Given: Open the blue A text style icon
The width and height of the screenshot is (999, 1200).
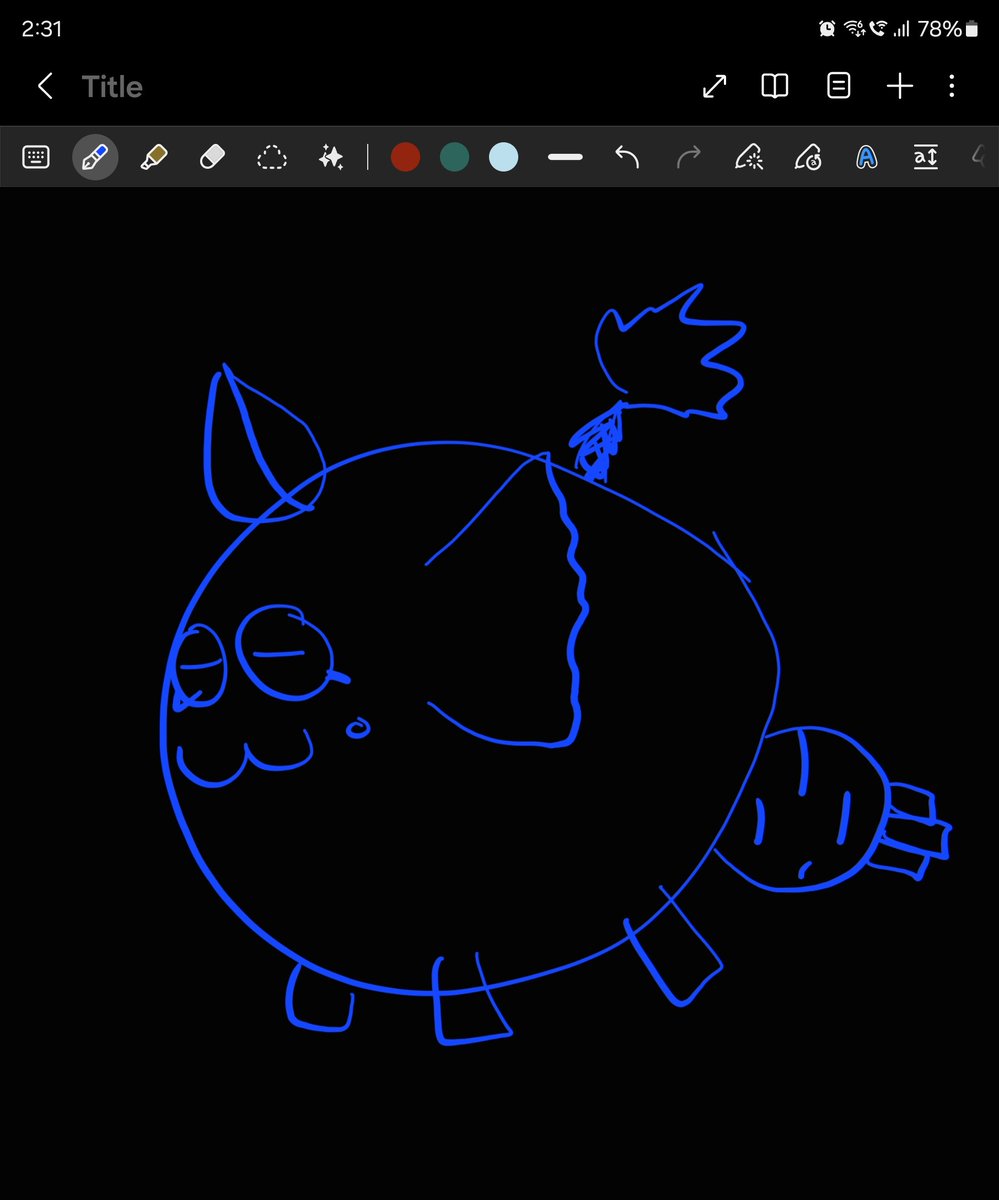Looking at the screenshot, I should coord(867,157).
